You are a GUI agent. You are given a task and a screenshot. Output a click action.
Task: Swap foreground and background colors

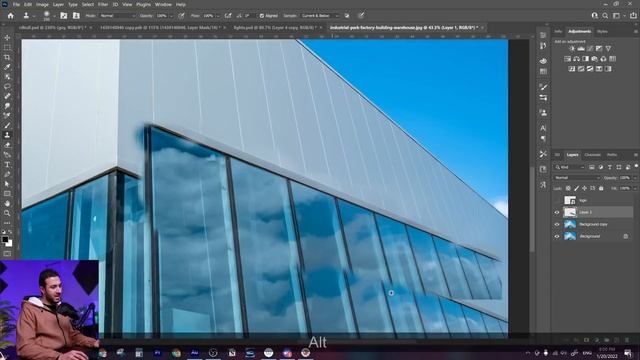pyautogui.click(x=10, y=233)
